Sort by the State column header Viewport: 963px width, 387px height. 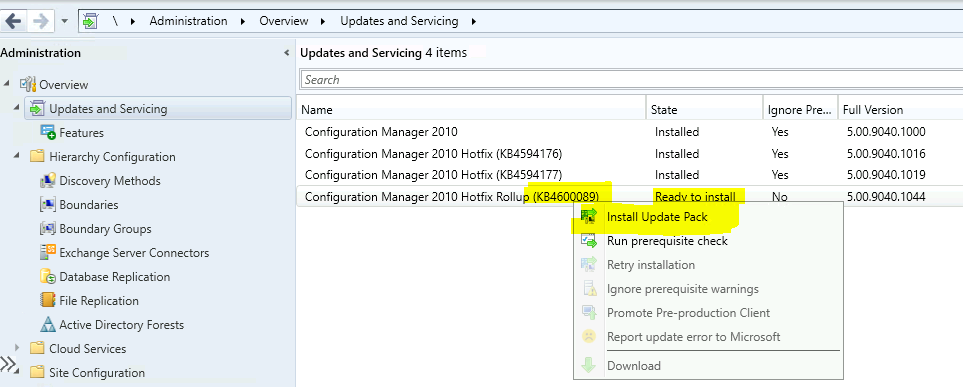click(x=704, y=110)
